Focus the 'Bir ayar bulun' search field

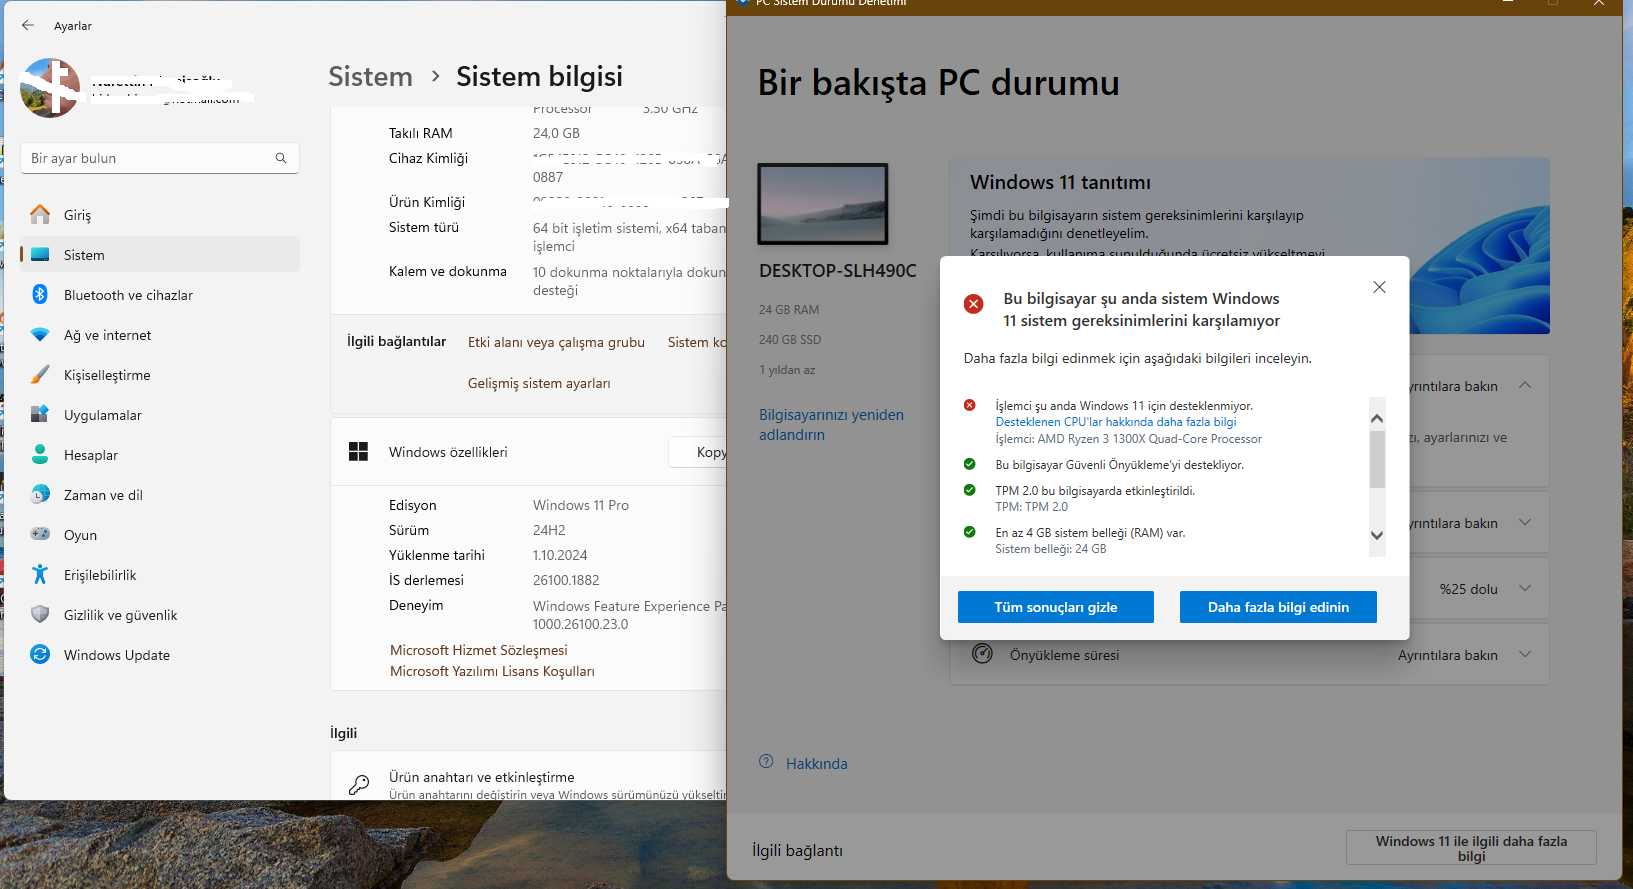coord(160,158)
